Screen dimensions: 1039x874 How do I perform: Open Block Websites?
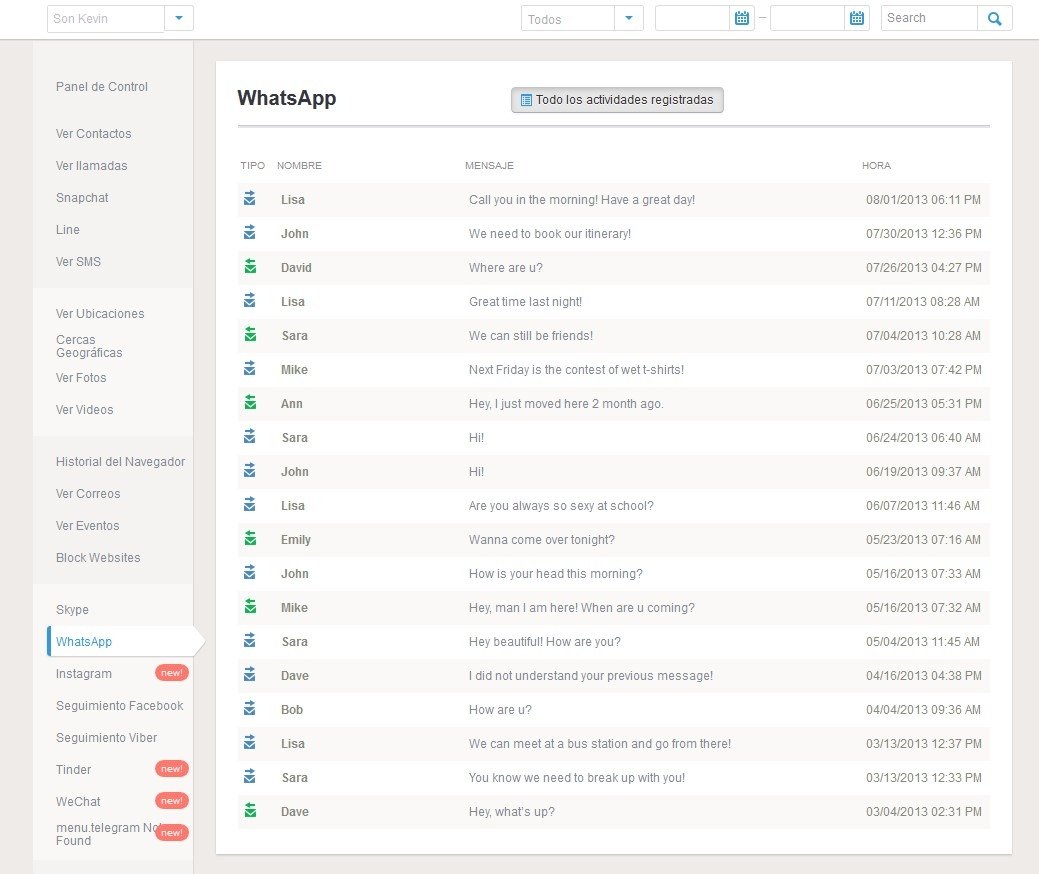click(98, 558)
